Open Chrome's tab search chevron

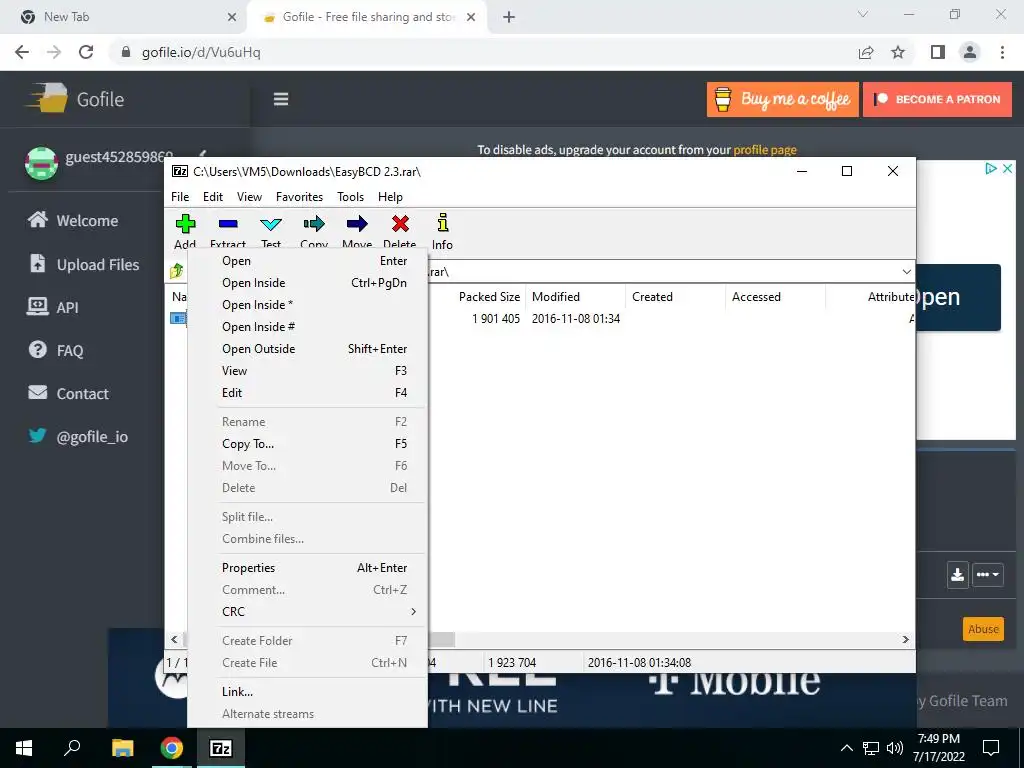[863, 14]
